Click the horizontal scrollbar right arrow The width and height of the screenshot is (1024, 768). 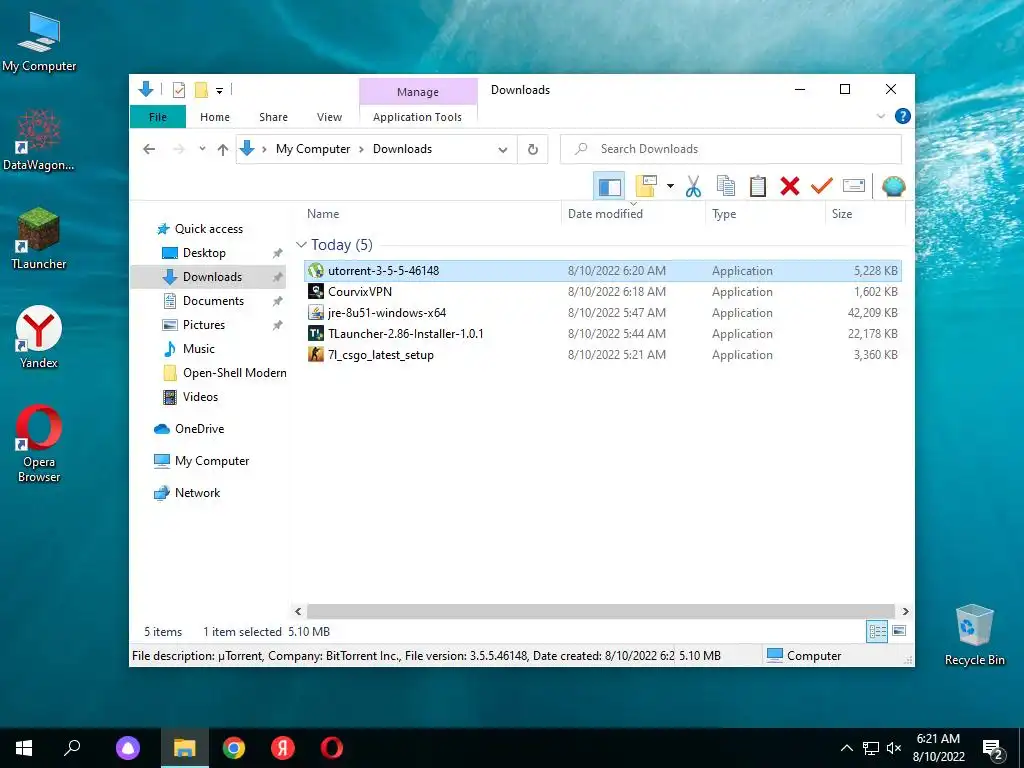pyautogui.click(x=905, y=611)
